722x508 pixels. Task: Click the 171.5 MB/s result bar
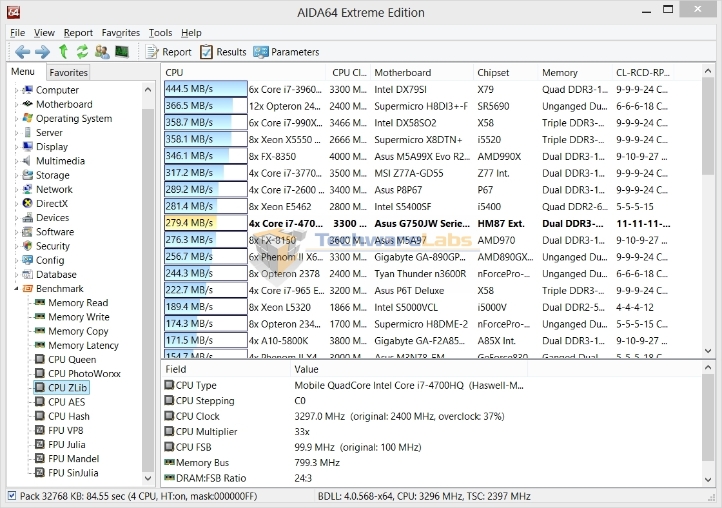click(205, 340)
